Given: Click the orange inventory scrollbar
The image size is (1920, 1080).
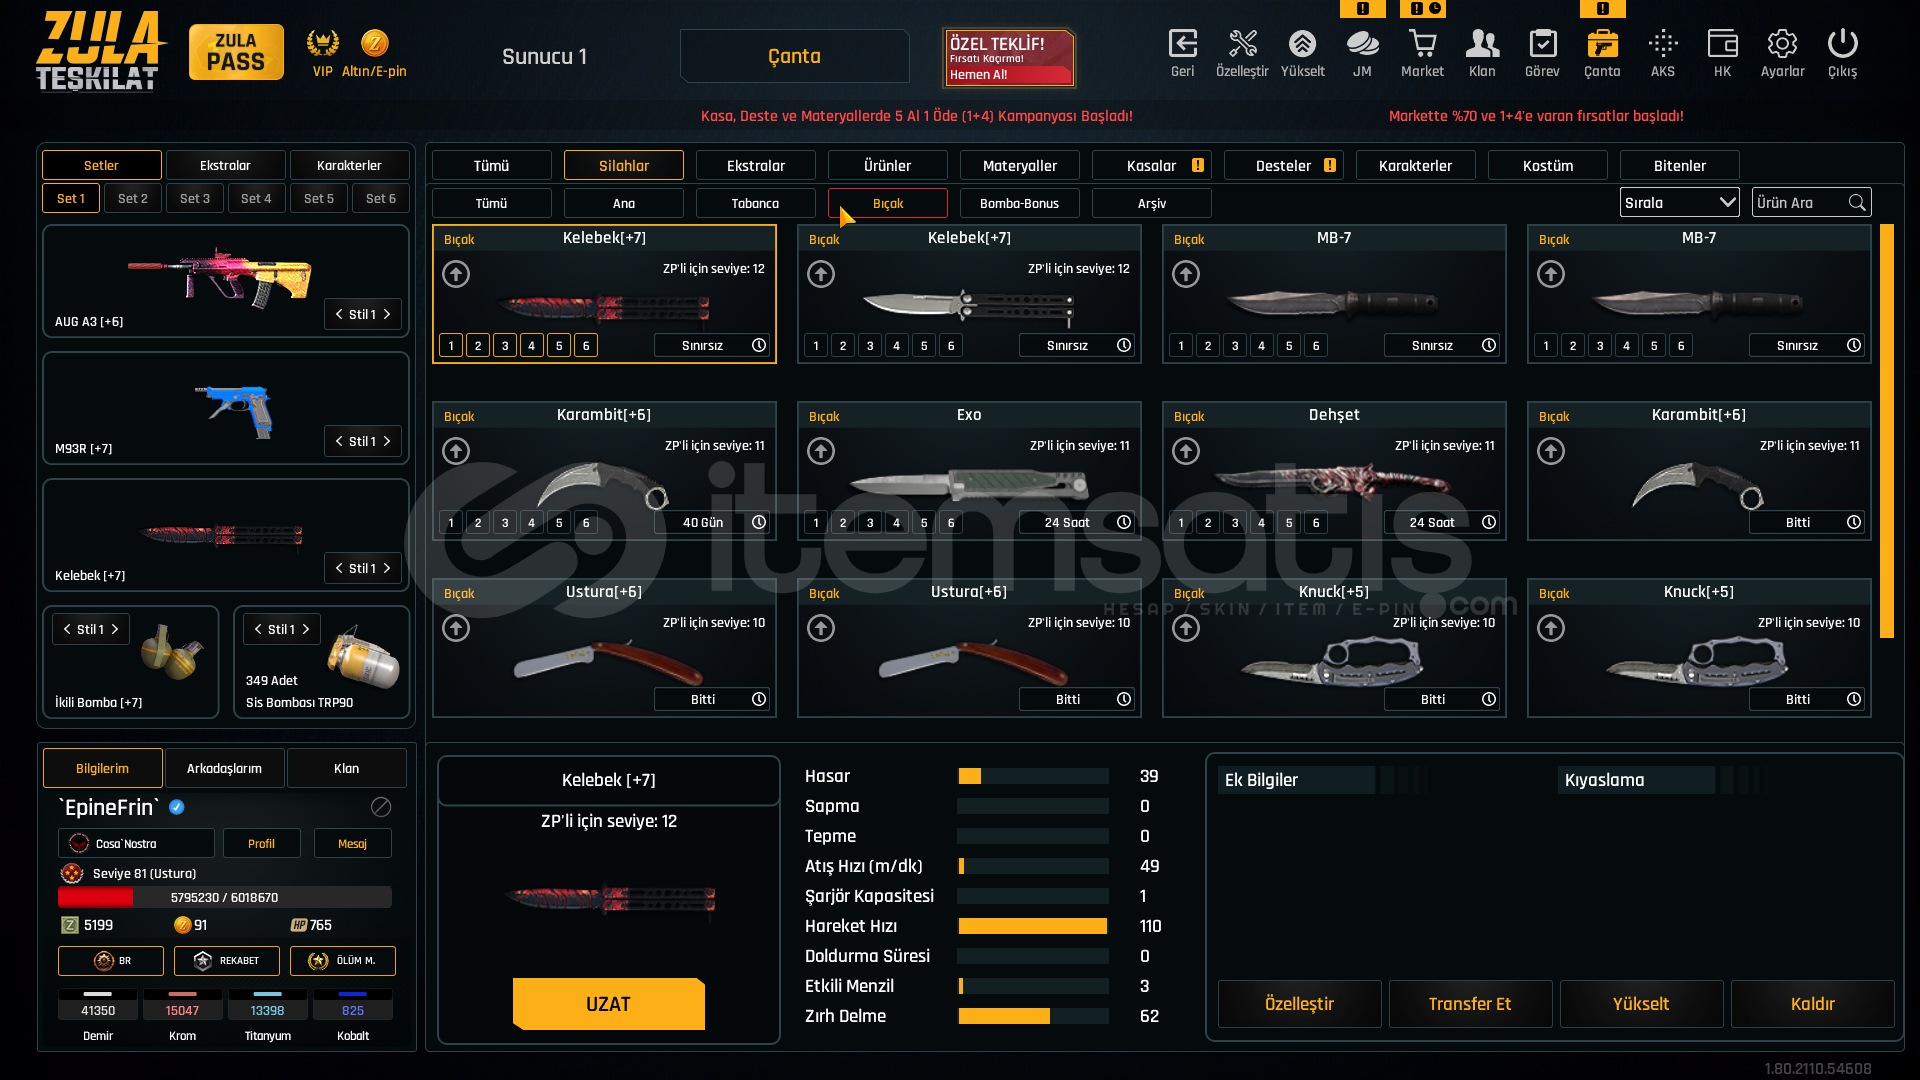Looking at the screenshot, I should pos(1886,430).
